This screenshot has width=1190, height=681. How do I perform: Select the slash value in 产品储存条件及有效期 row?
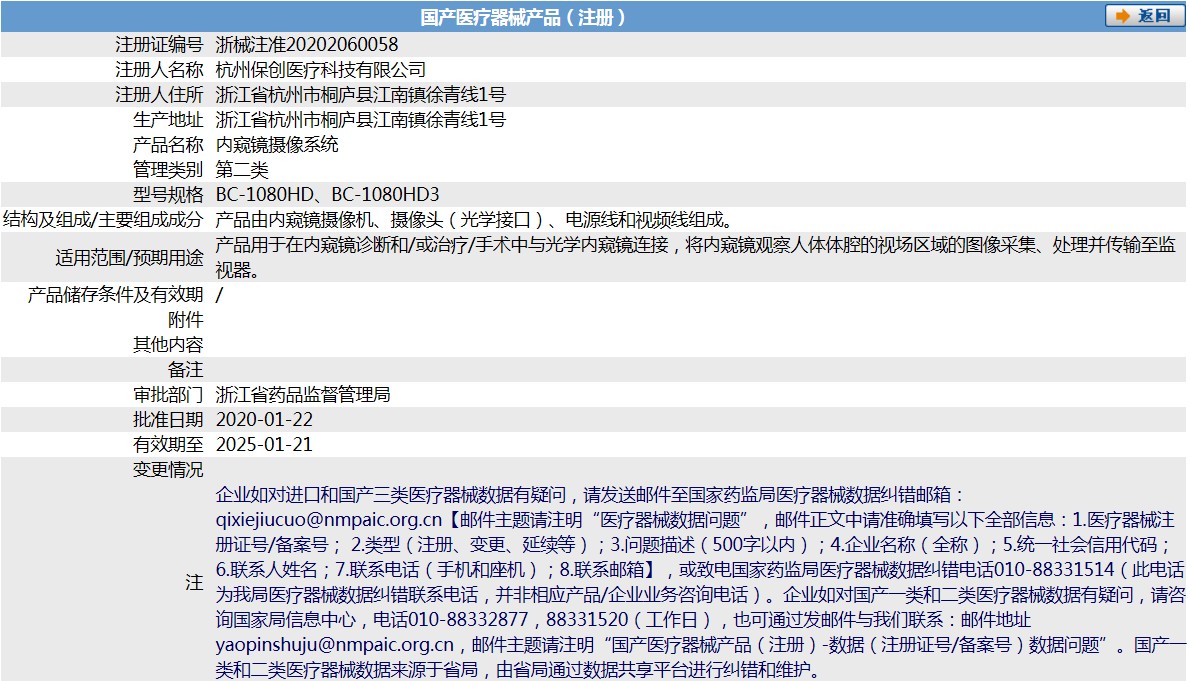pos(219,295)
